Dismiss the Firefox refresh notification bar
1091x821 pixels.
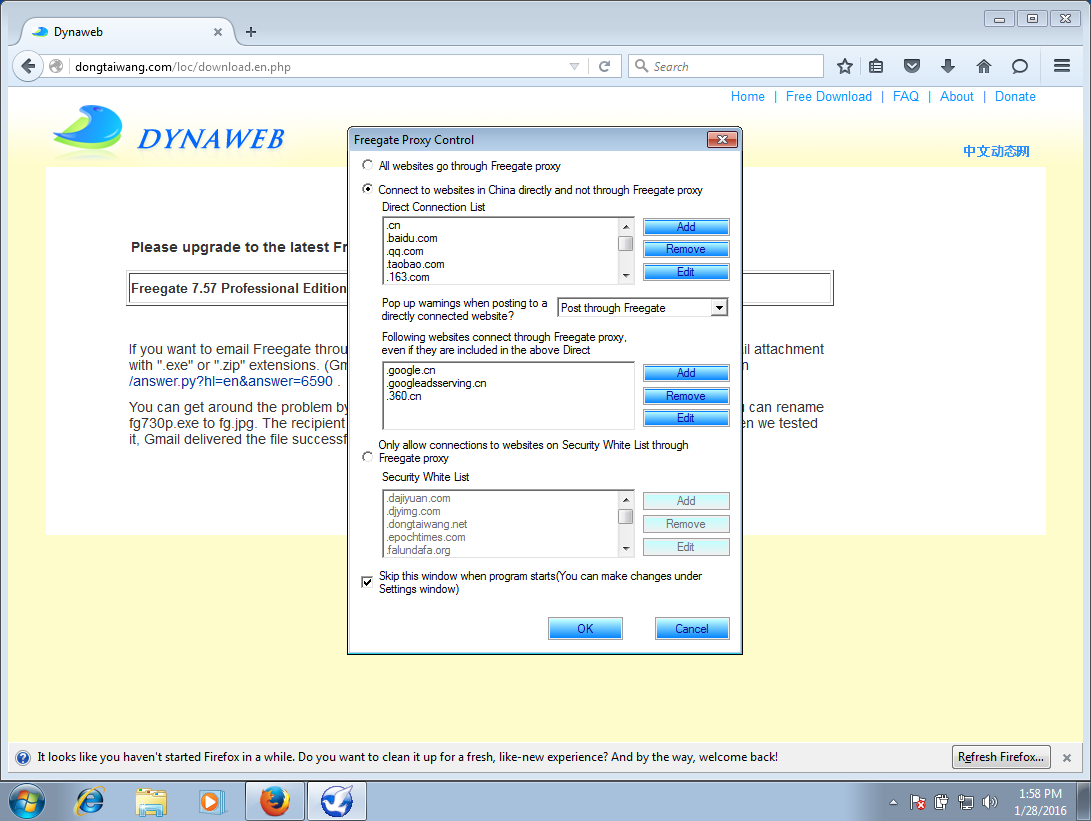[1067, 758]
